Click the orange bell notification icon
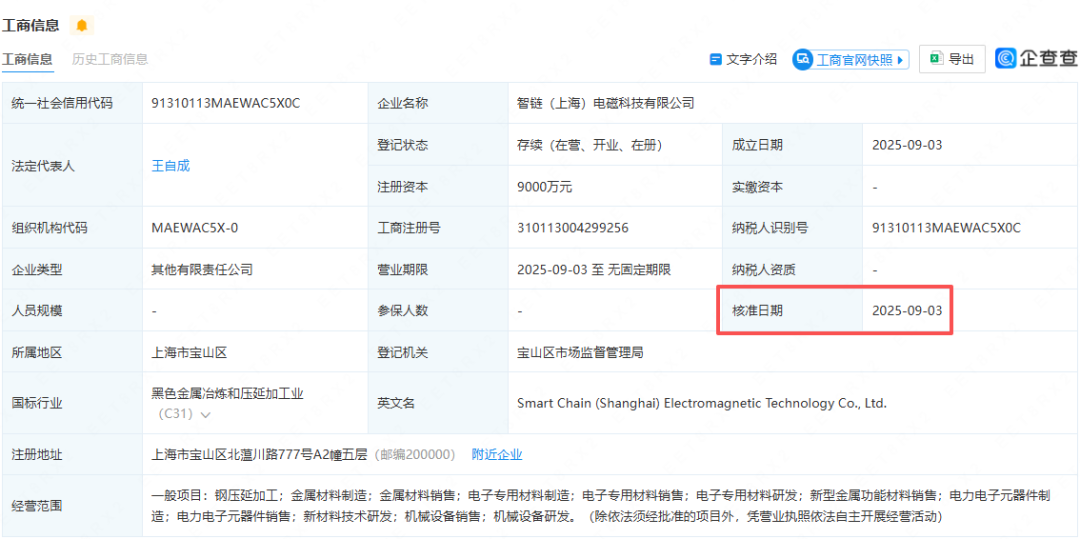 point(82,25)
